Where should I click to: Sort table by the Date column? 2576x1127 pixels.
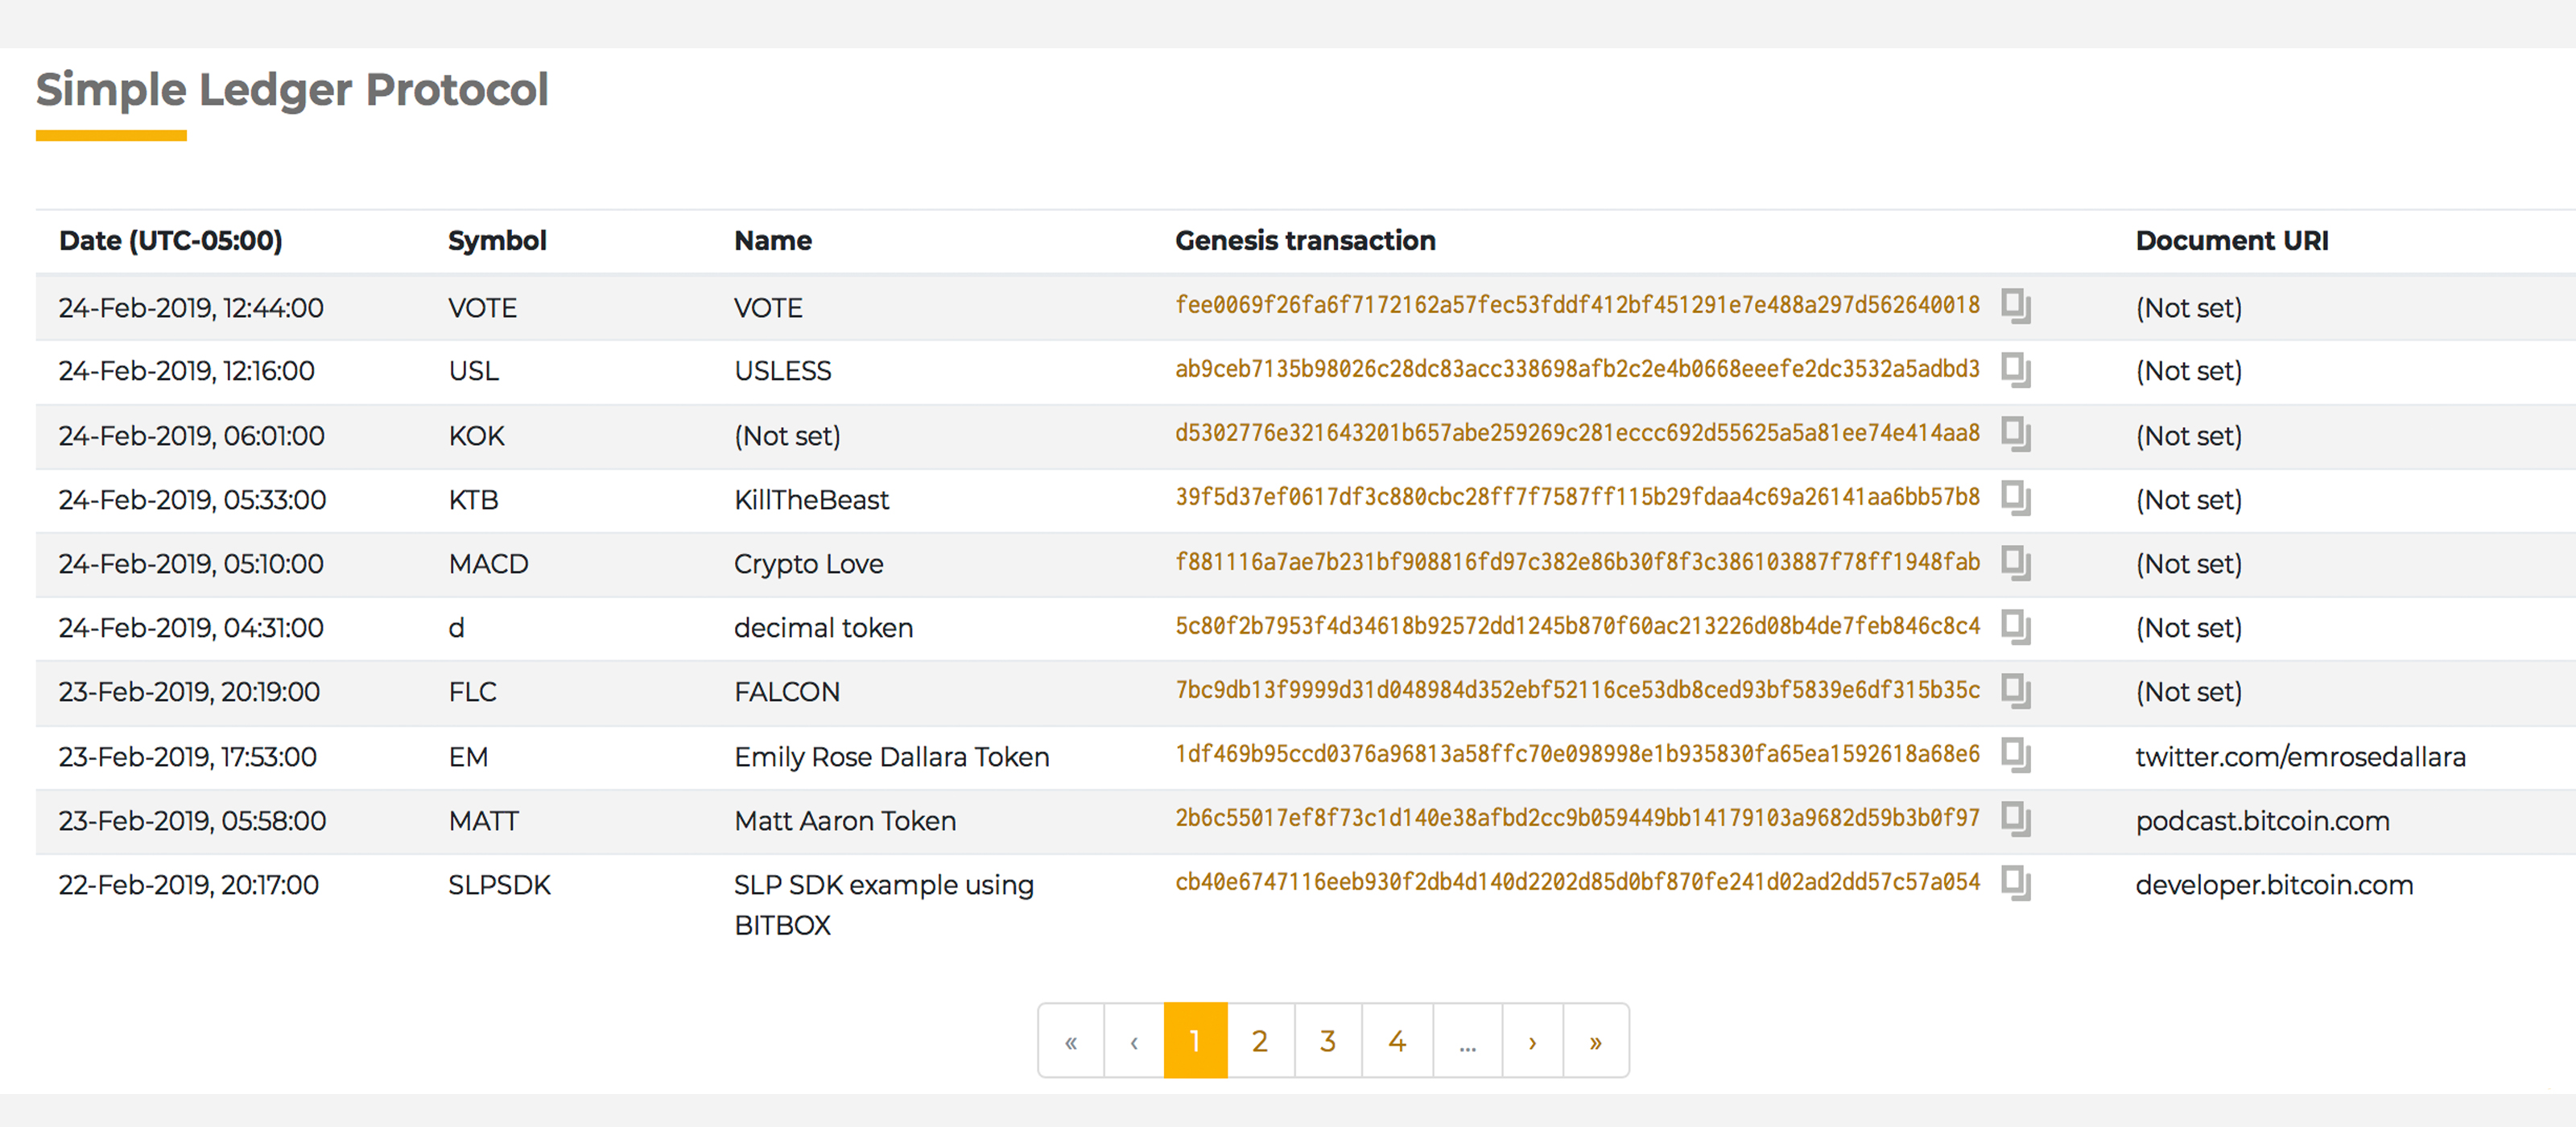click(x=171, y=240)
